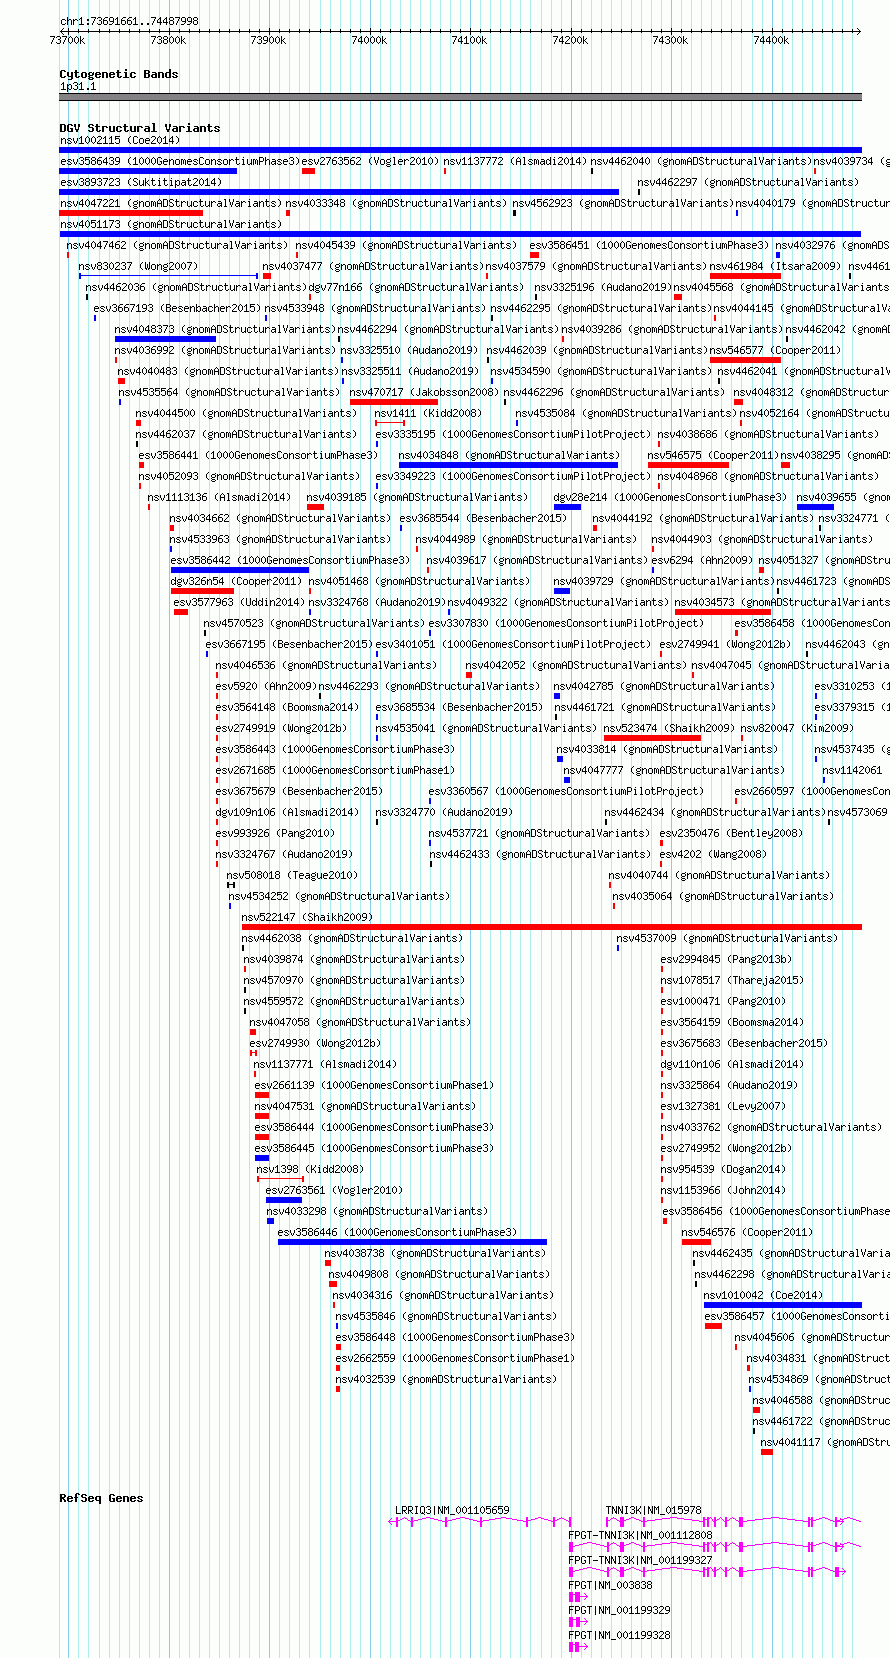Image resolution: width=890 pixels, height=1658 pixels.
Task: Select variant nsv1398 (Kidd2008)
Action: (309, 1169)
